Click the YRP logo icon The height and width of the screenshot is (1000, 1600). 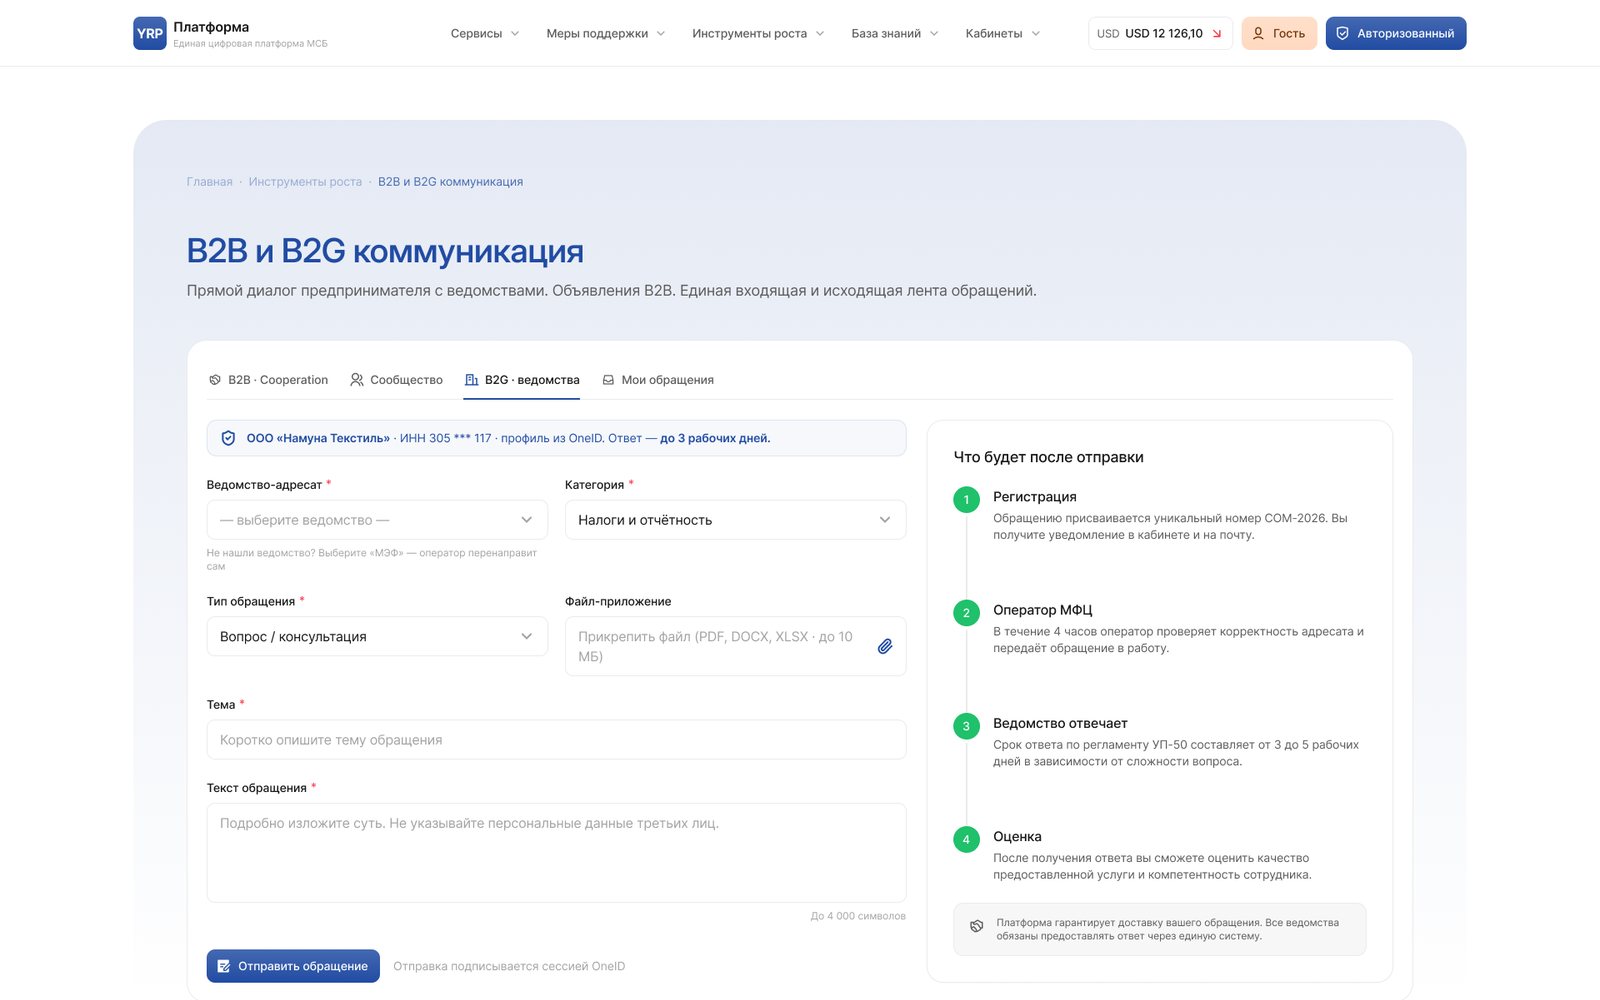pos(150,33)
